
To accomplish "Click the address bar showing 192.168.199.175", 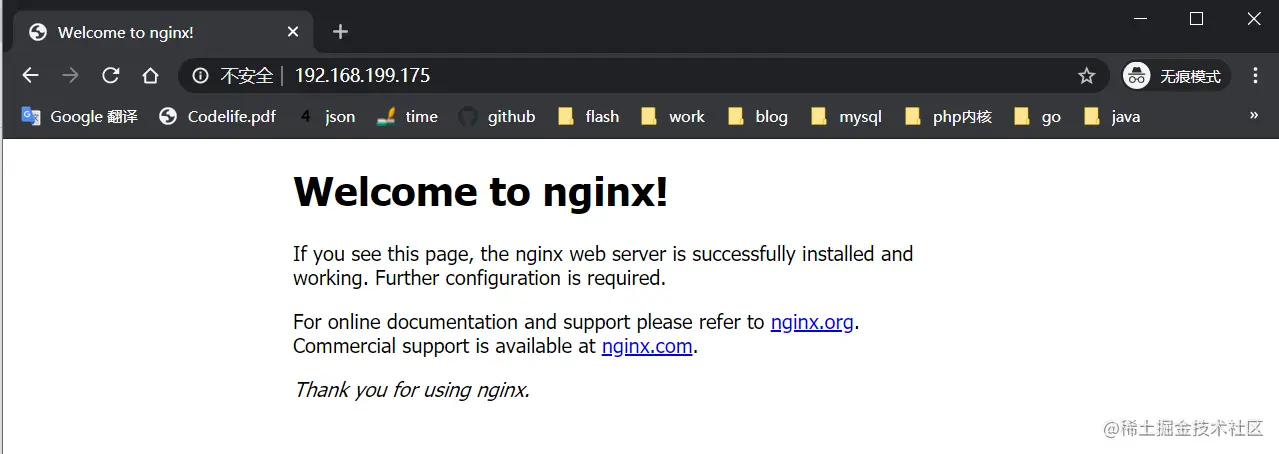I will (x=643, y=76).
